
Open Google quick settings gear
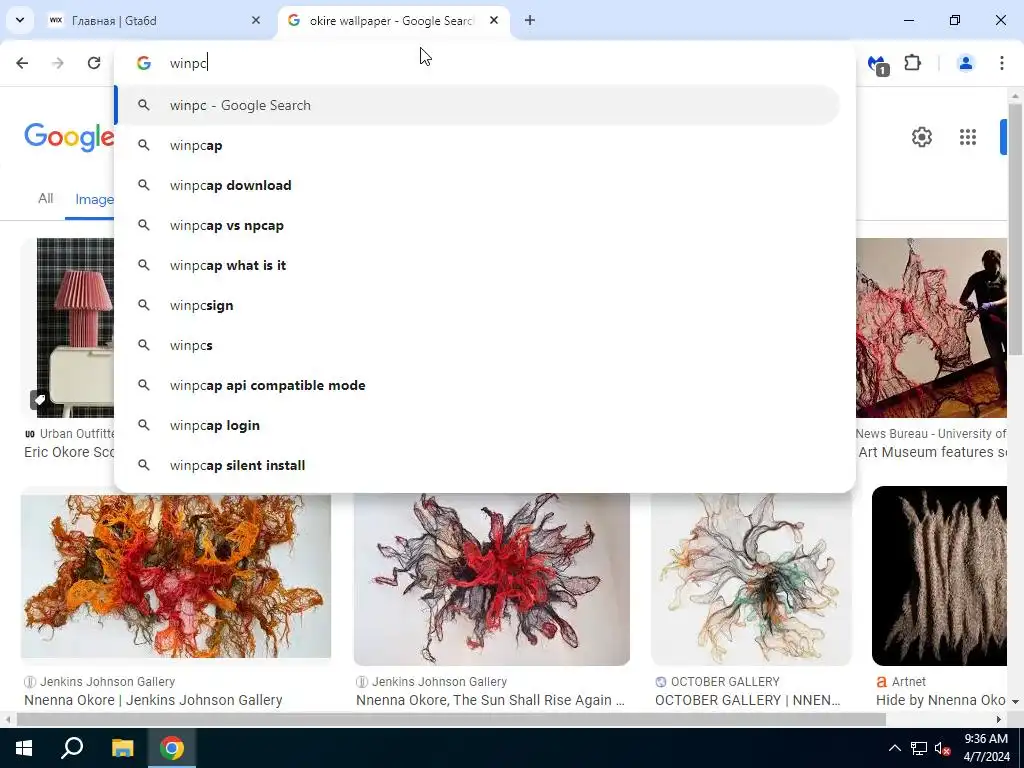[921, 137]
